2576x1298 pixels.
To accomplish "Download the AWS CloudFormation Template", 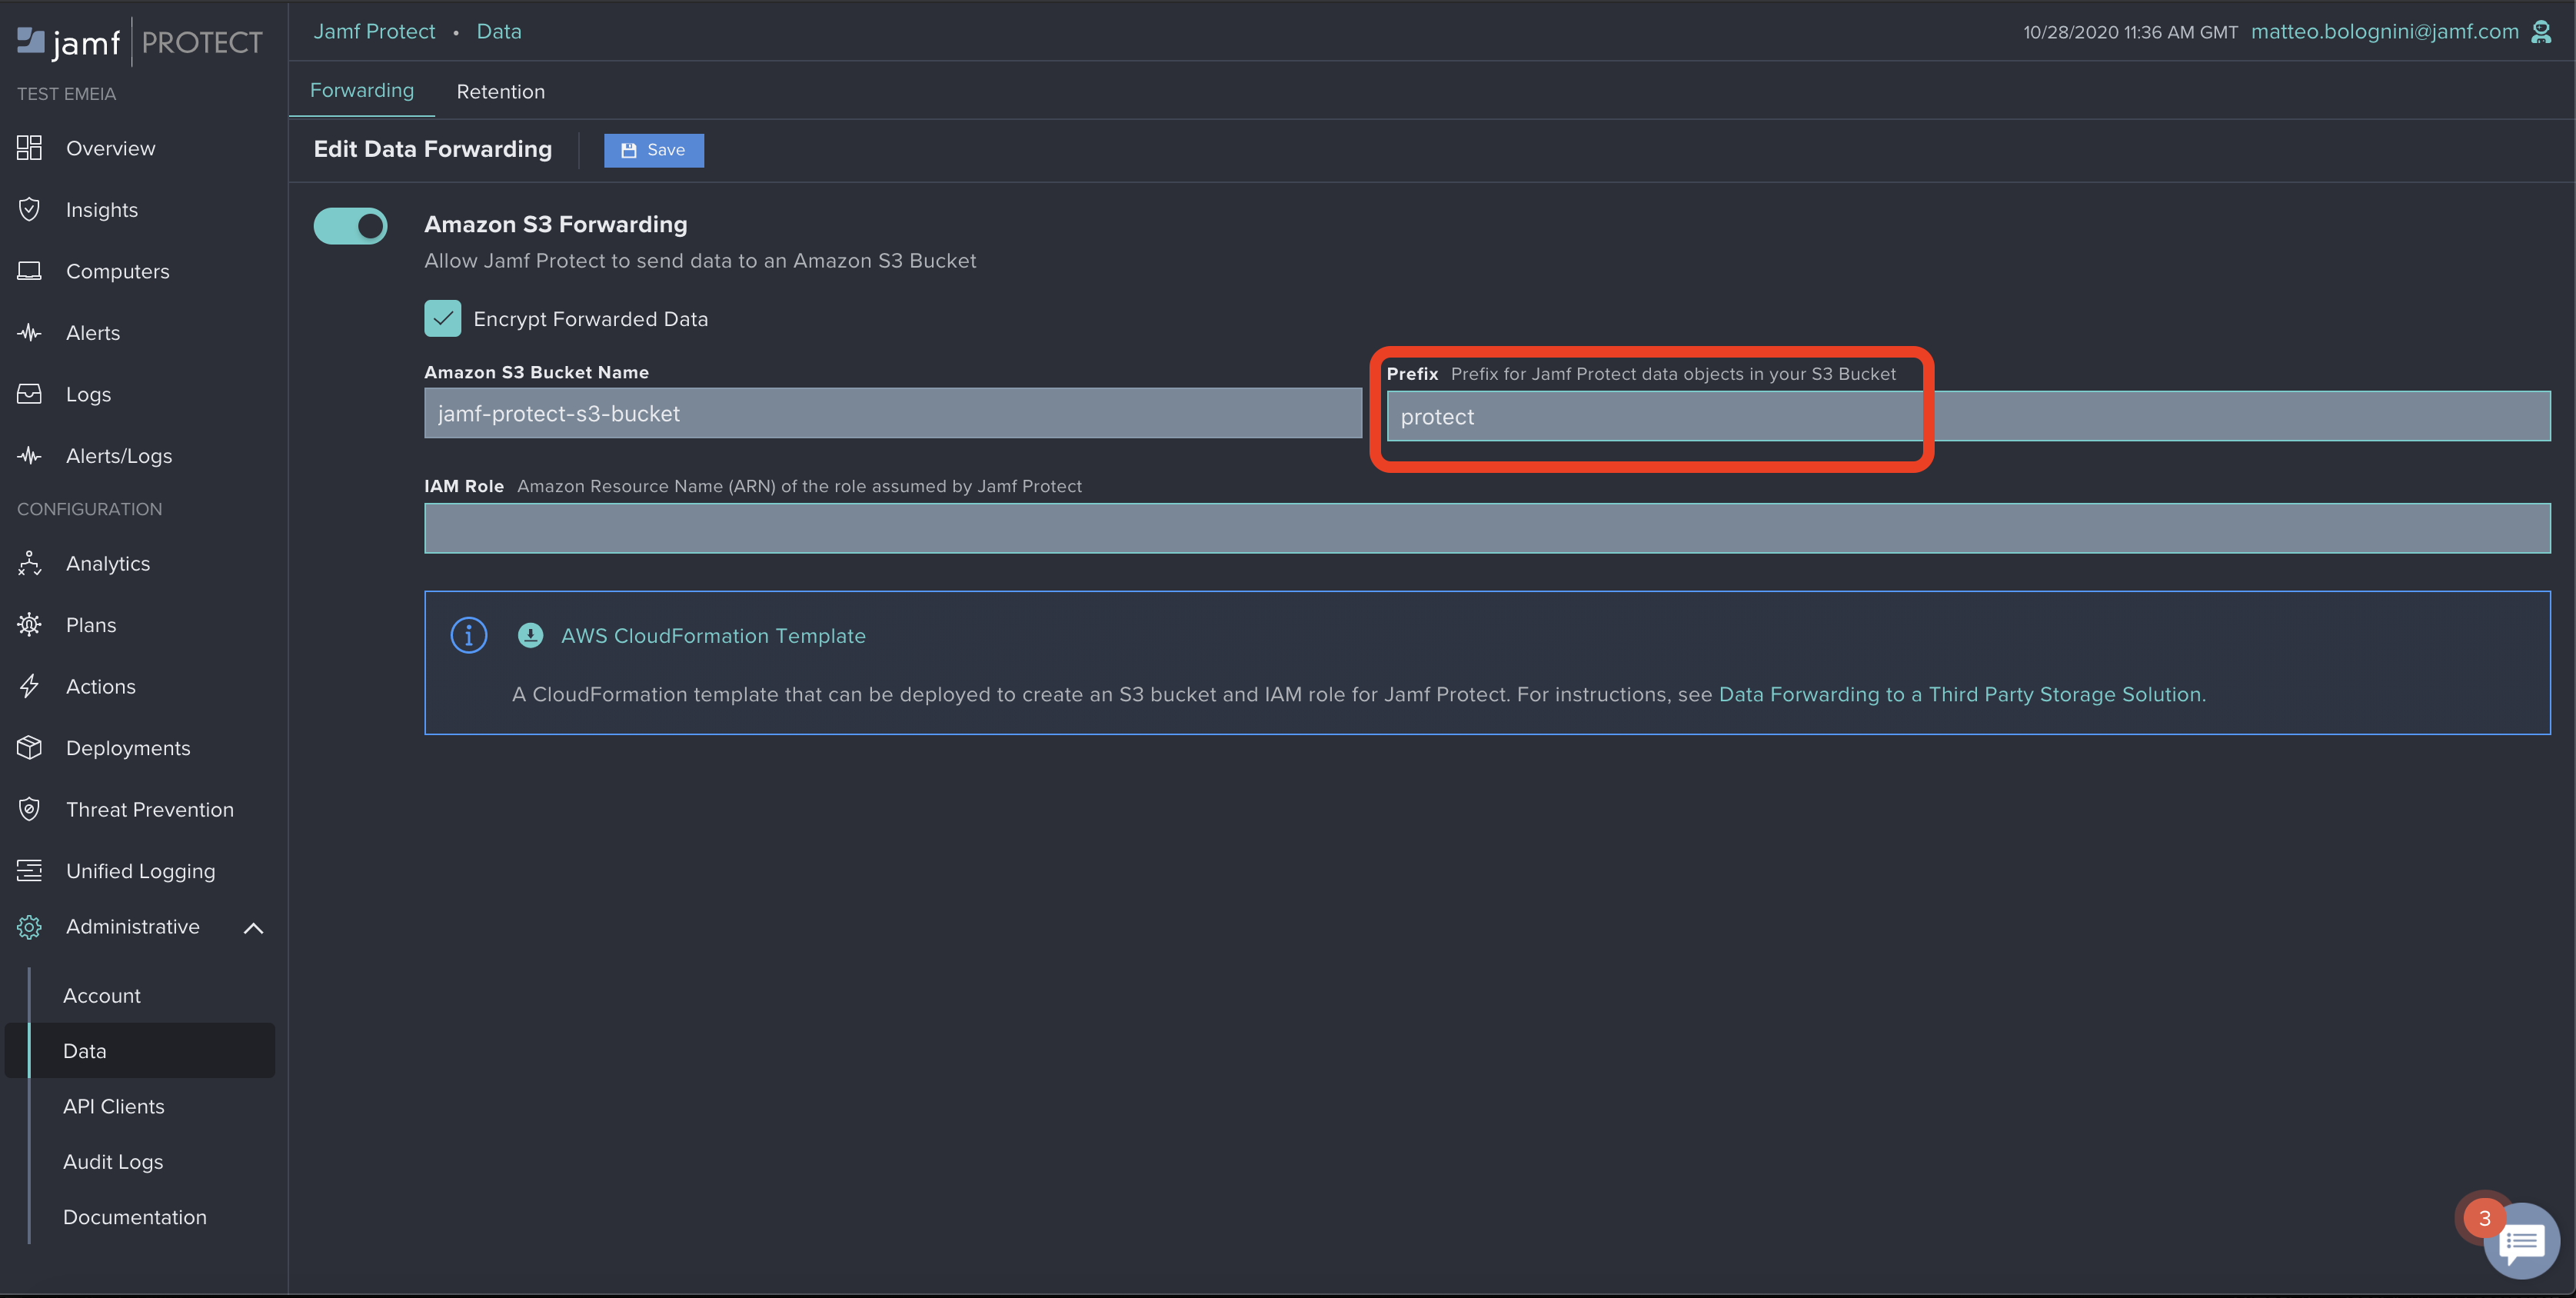I will tap(713, 636).
